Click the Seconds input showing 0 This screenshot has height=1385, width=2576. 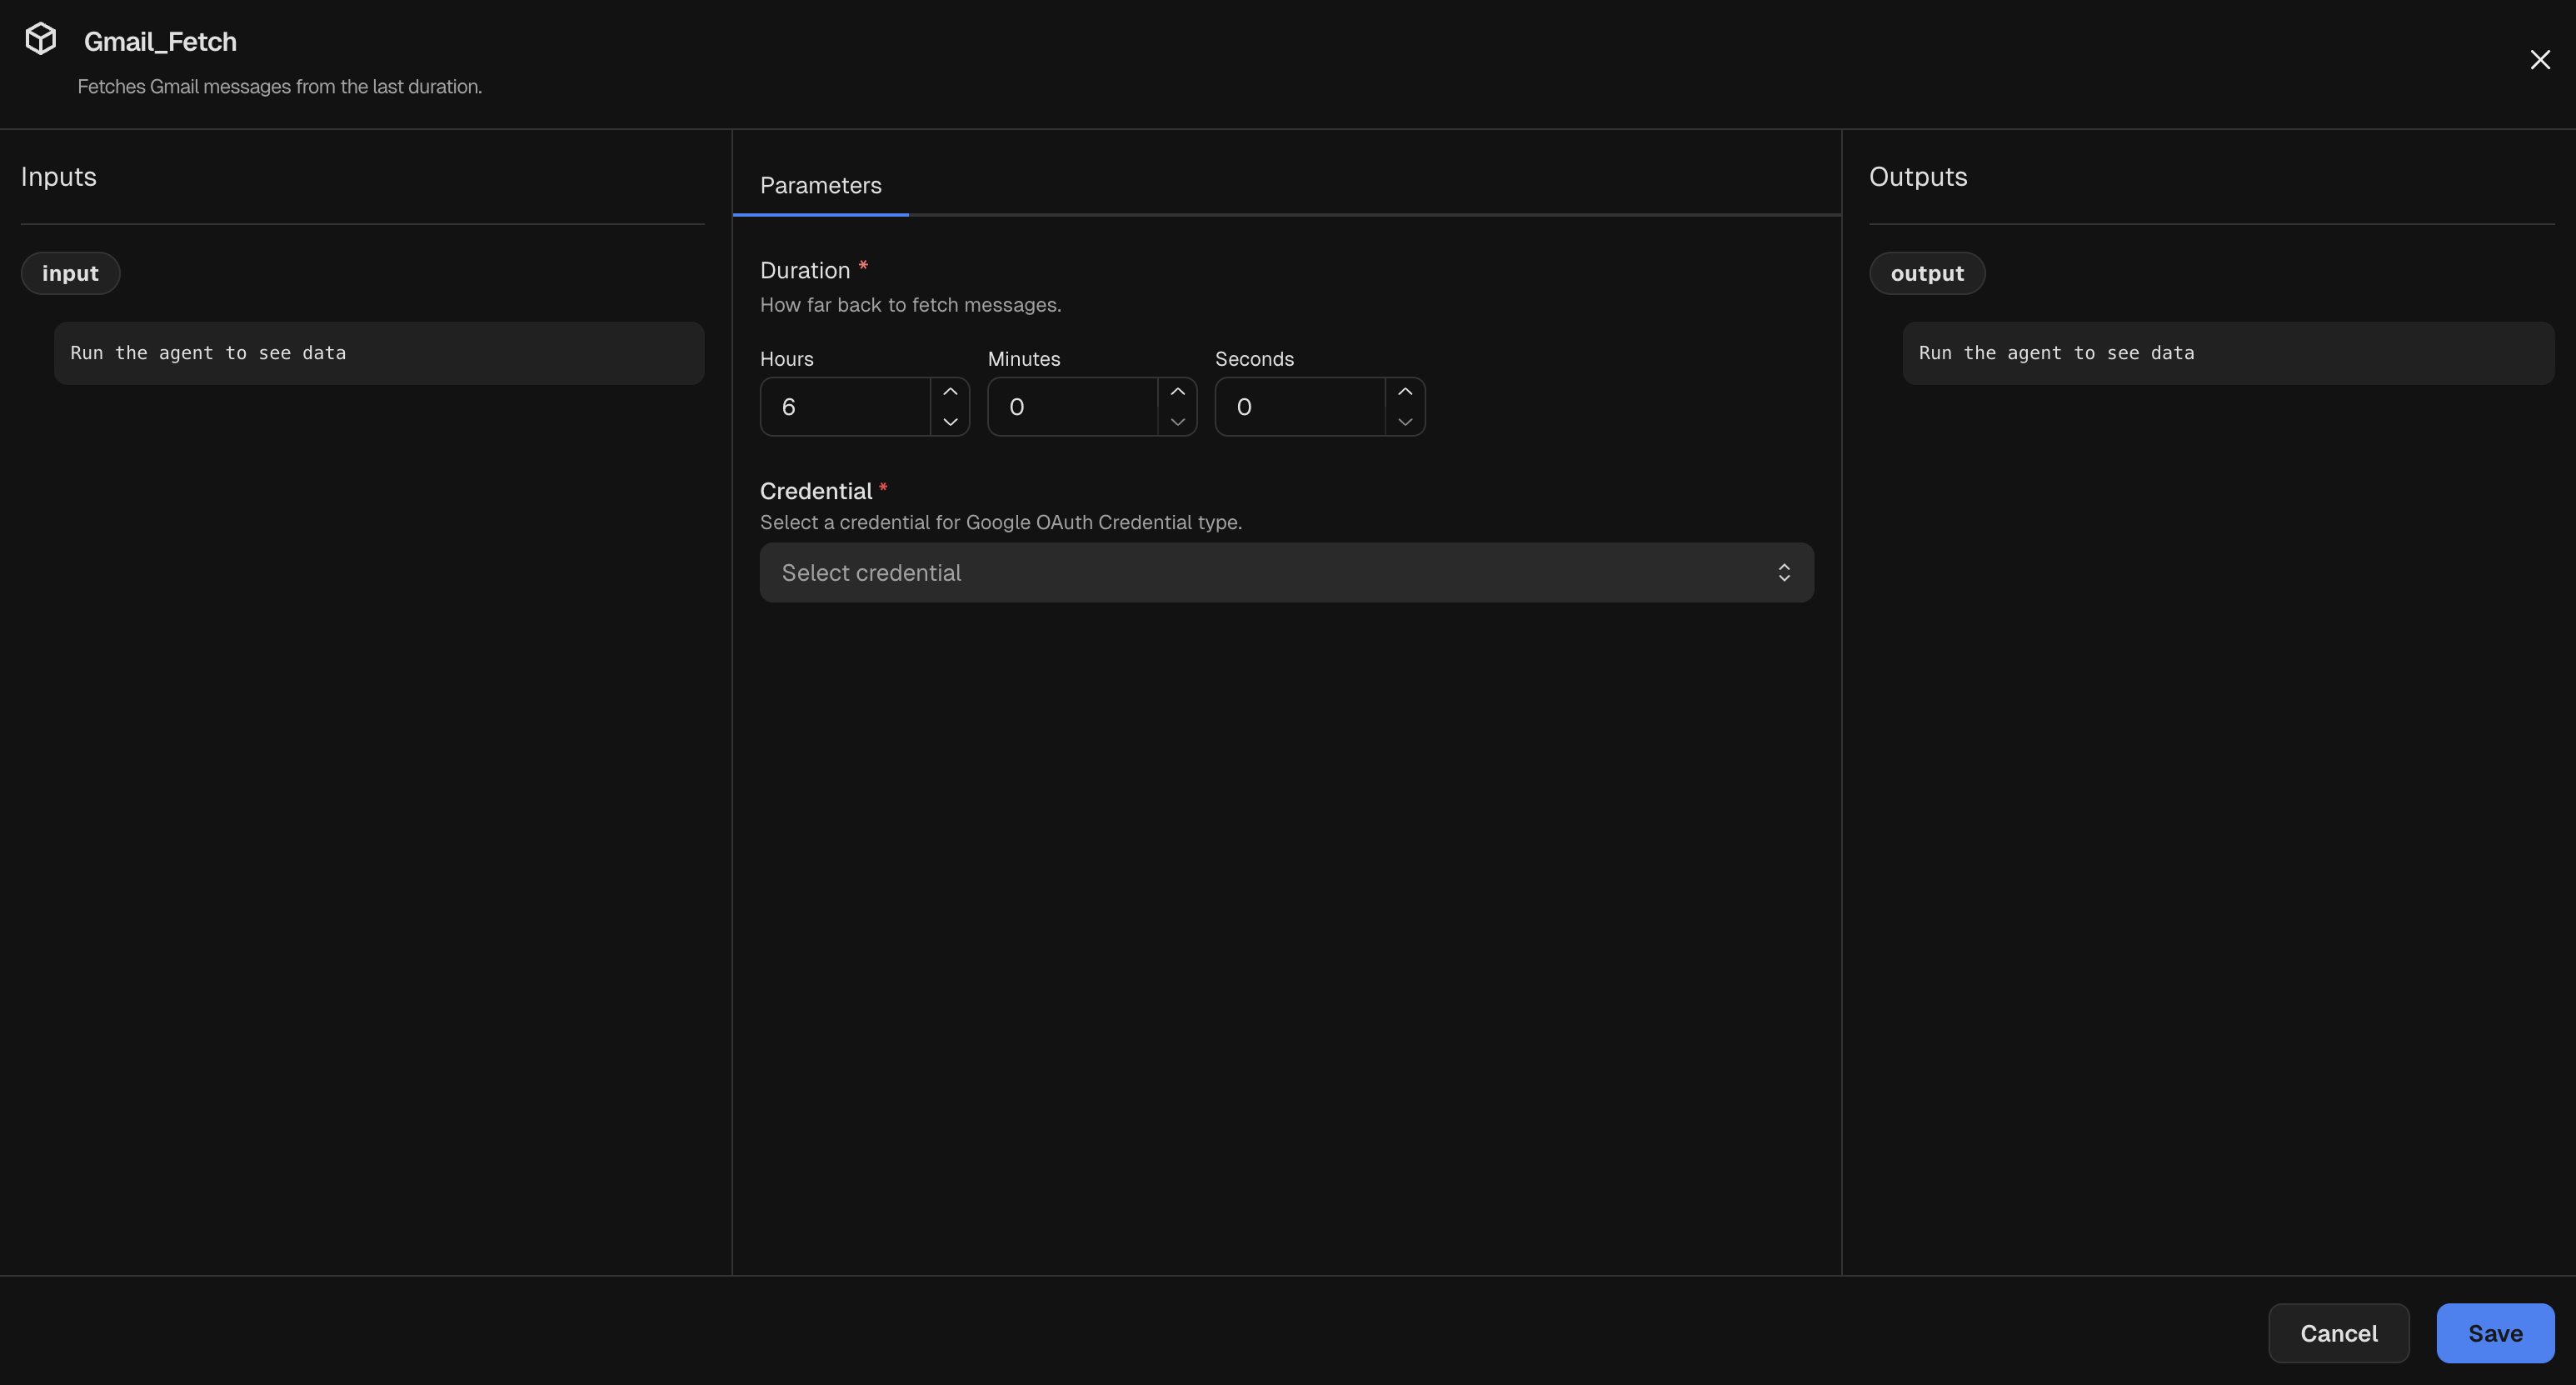[x=1299, y=406]
